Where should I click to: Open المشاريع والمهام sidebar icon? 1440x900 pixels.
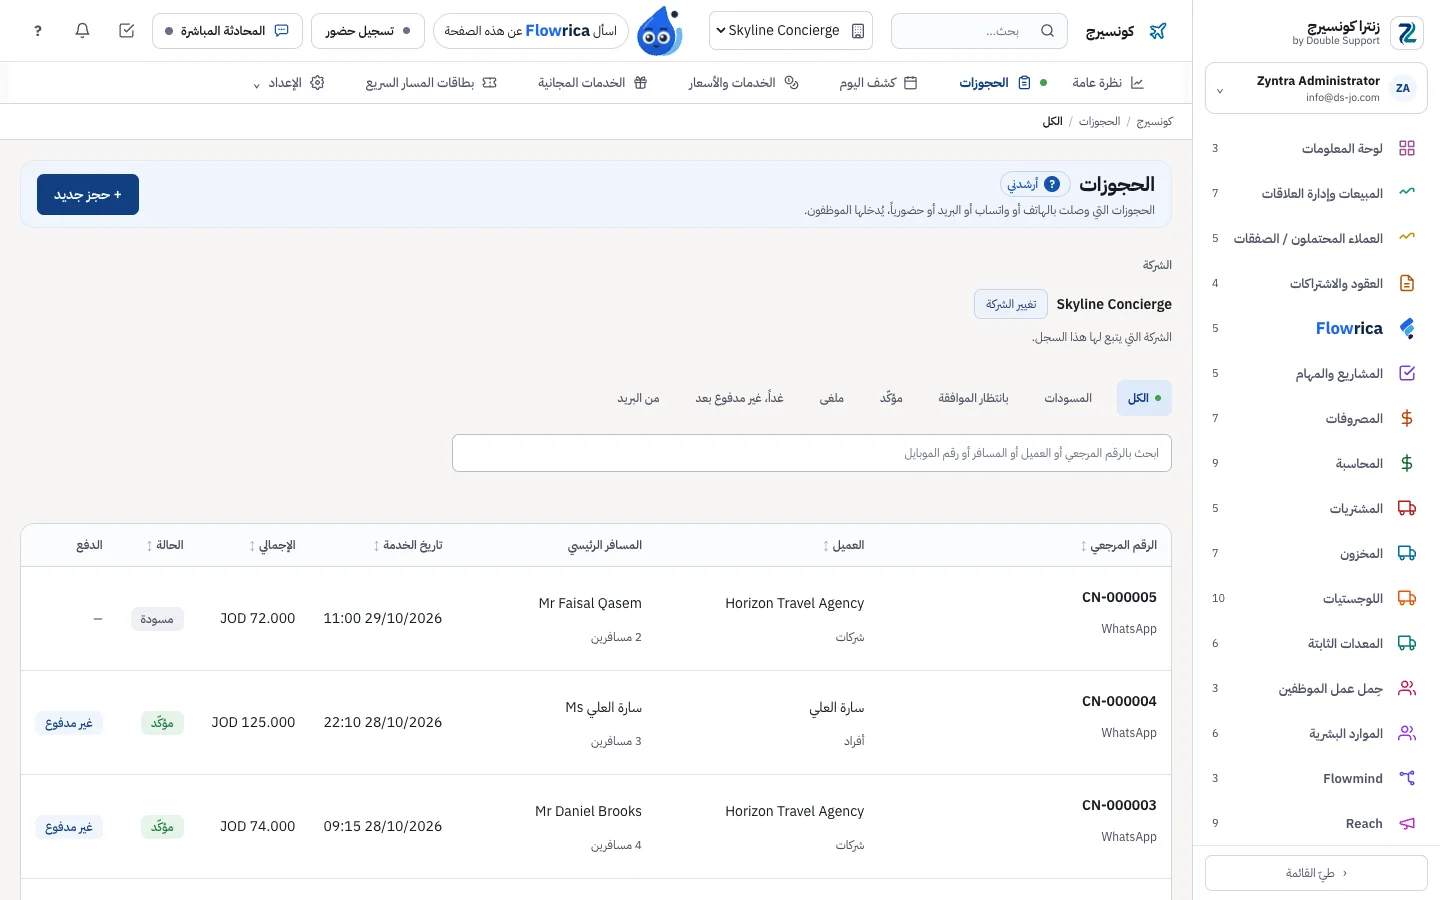click(x=1407, y=373)
